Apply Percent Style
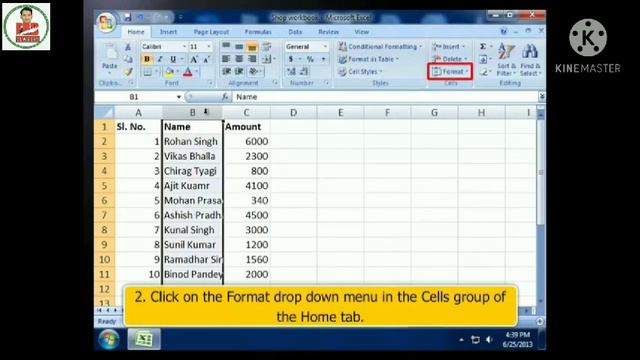This screenshot has height=360, width=640. [x=310, y=59]
